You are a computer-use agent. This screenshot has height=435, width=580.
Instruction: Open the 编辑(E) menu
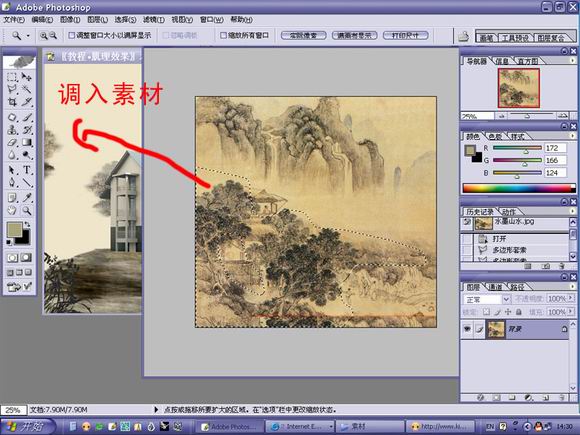[x=42, y=20]
